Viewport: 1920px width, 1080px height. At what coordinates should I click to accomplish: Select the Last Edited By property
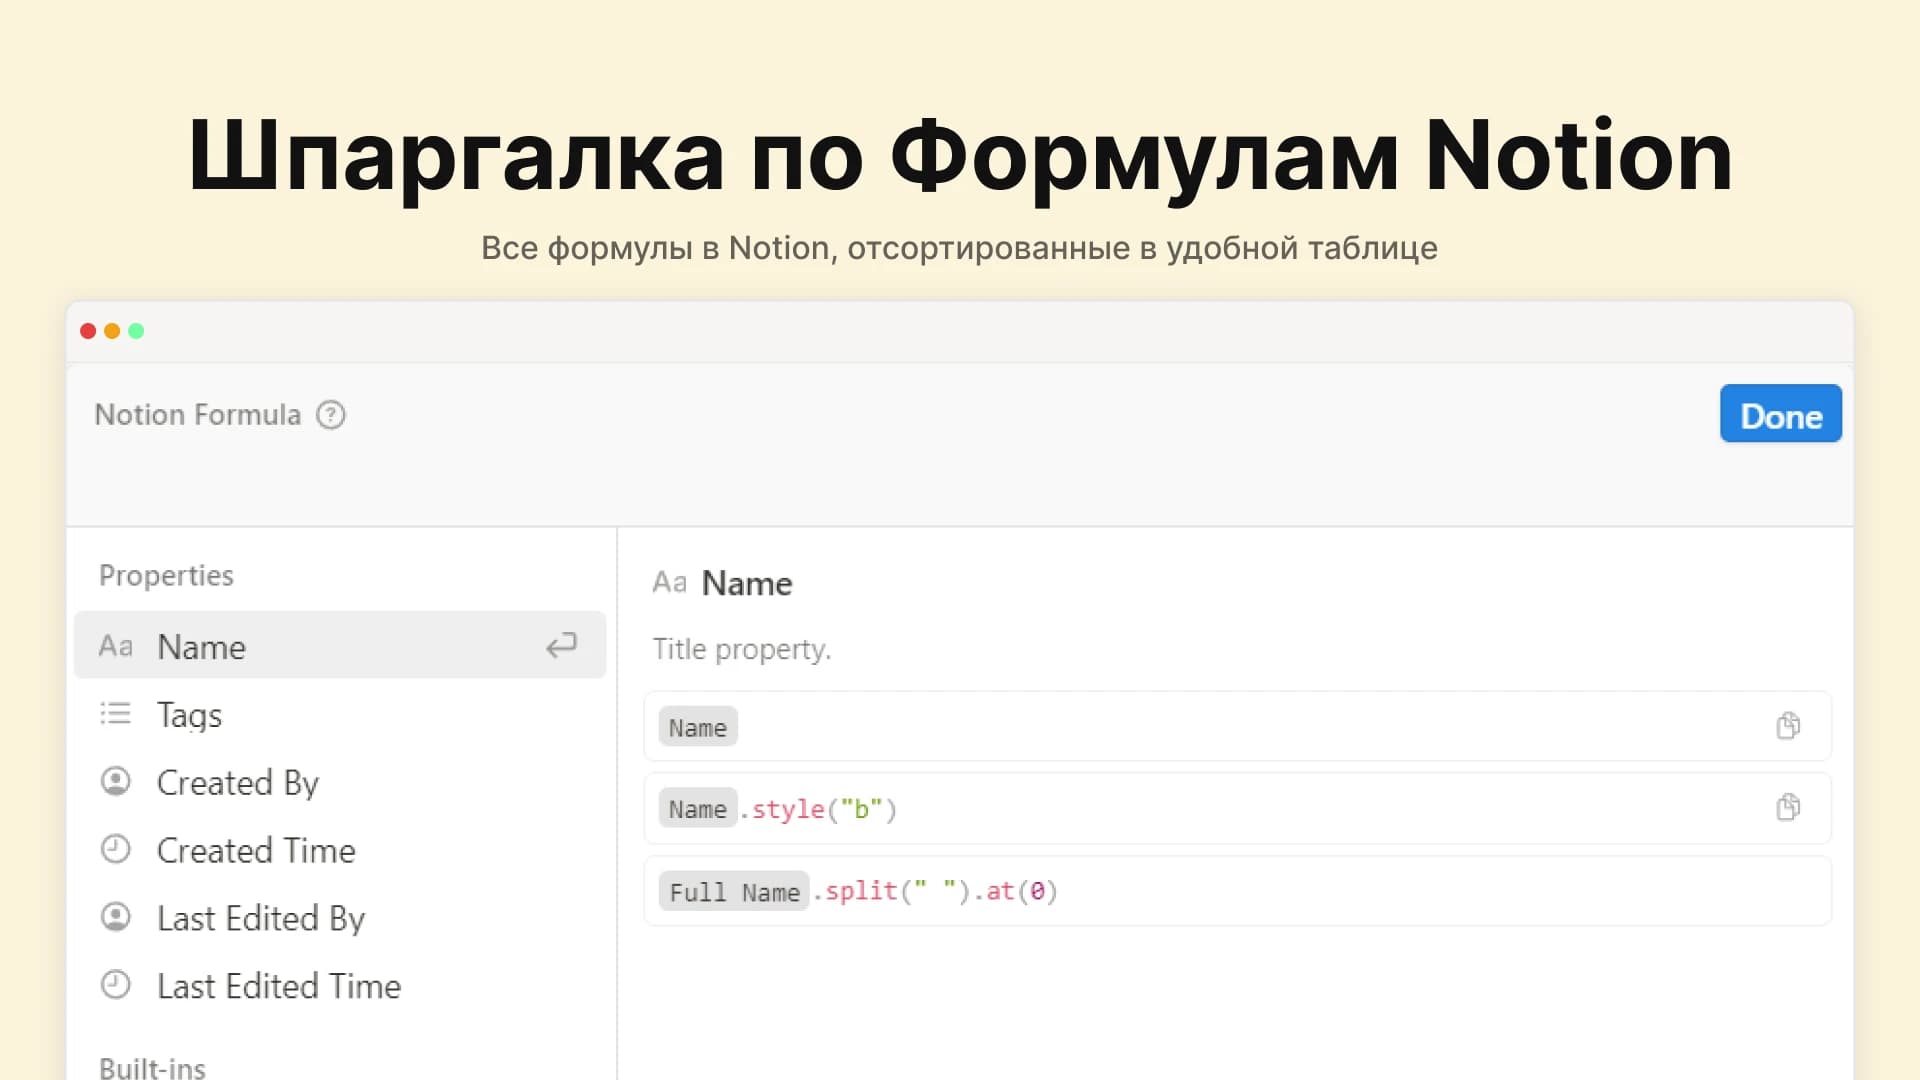point(340,918)
